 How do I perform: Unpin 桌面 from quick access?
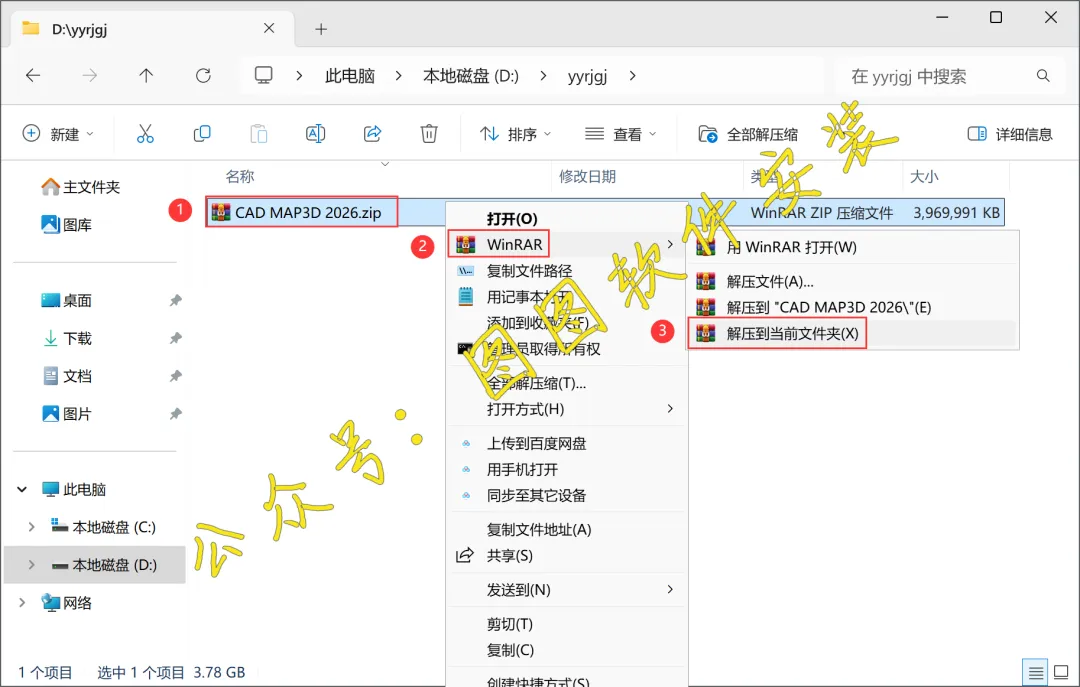(176, 300)
